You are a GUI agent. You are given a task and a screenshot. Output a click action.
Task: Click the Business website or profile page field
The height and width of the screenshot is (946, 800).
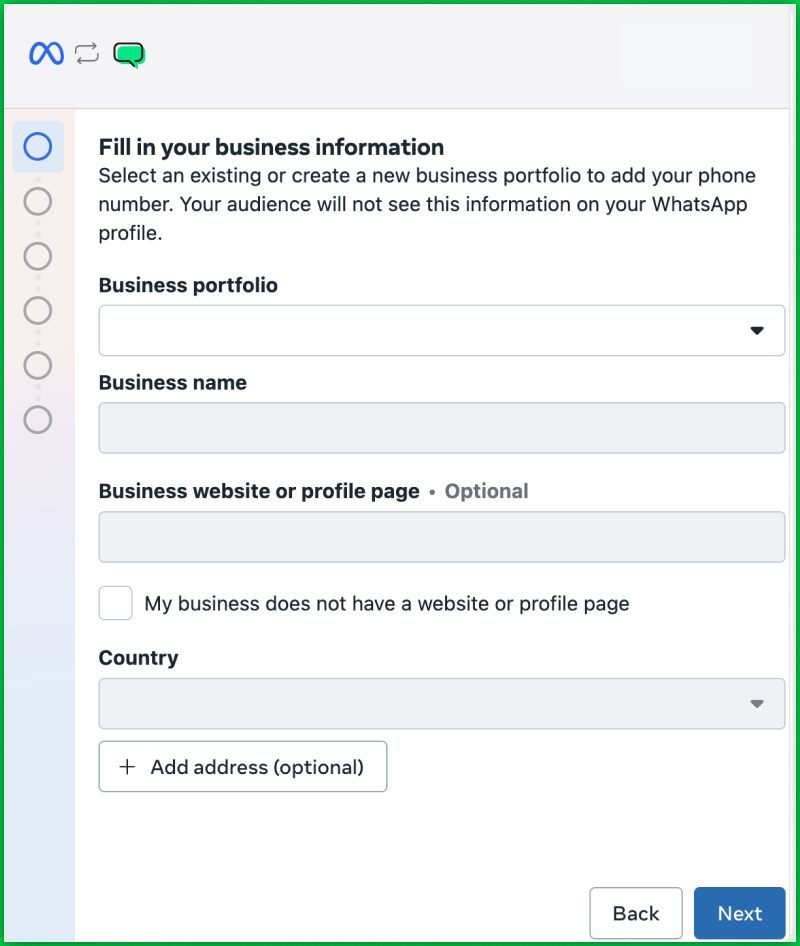tap(441, 536)
